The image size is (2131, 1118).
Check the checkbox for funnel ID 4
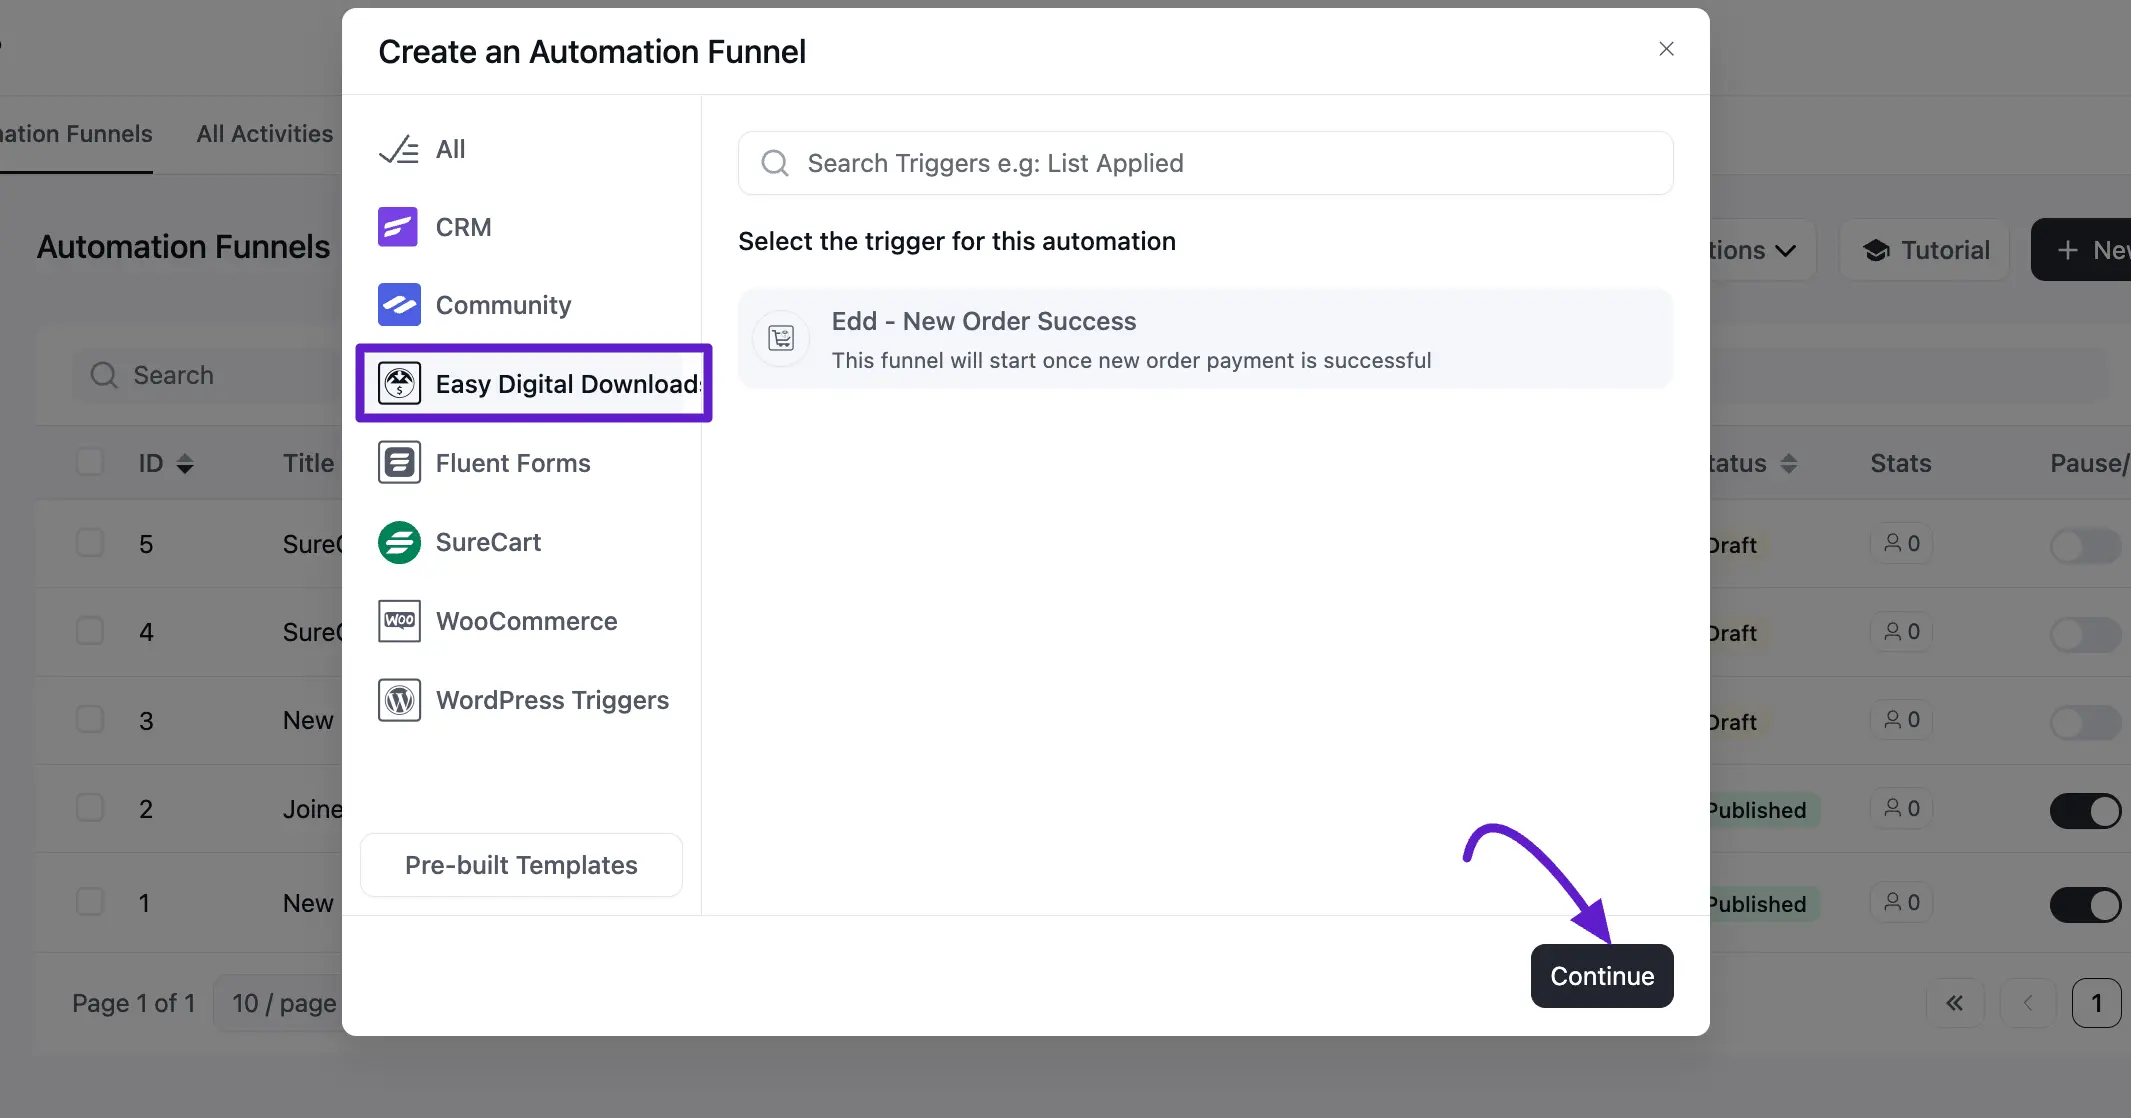(x=90, y=631)
